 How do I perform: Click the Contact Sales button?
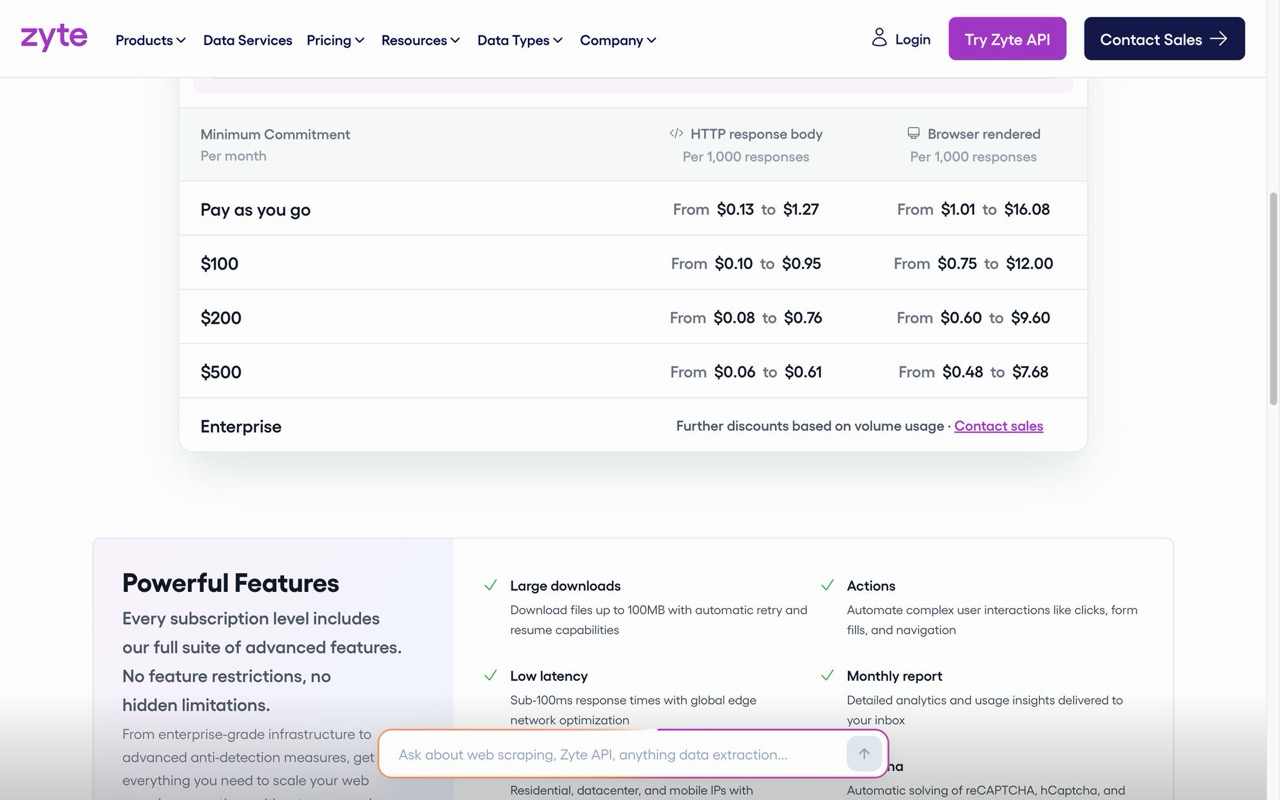[1164, 39]
